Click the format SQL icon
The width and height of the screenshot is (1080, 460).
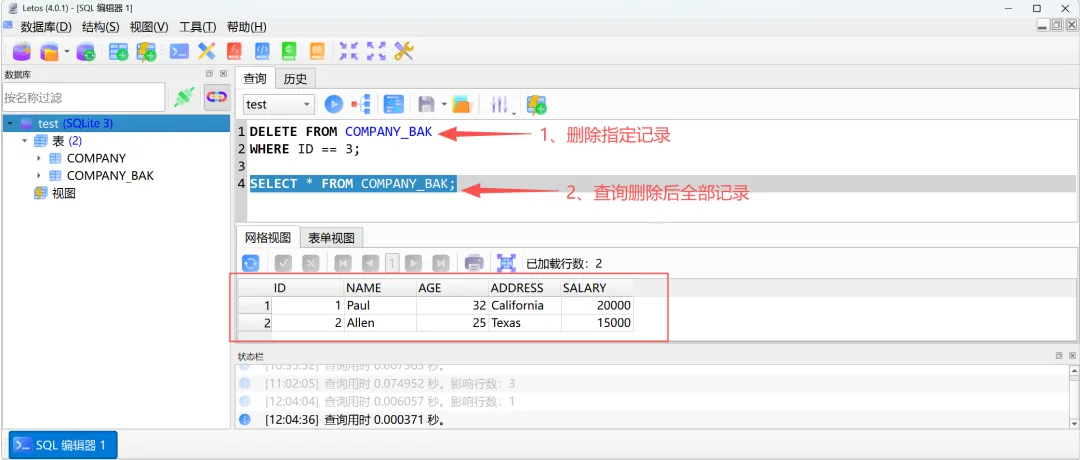point(393,105)
